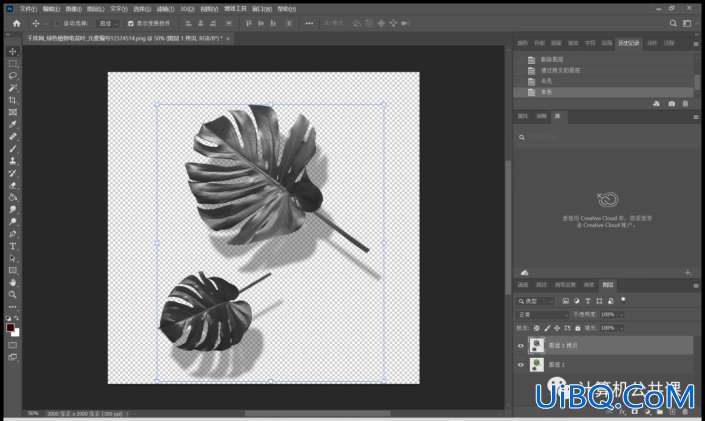Expand the 填充 fill slider arrow
The width and height of the screenshot is (705, 421).
621,328
